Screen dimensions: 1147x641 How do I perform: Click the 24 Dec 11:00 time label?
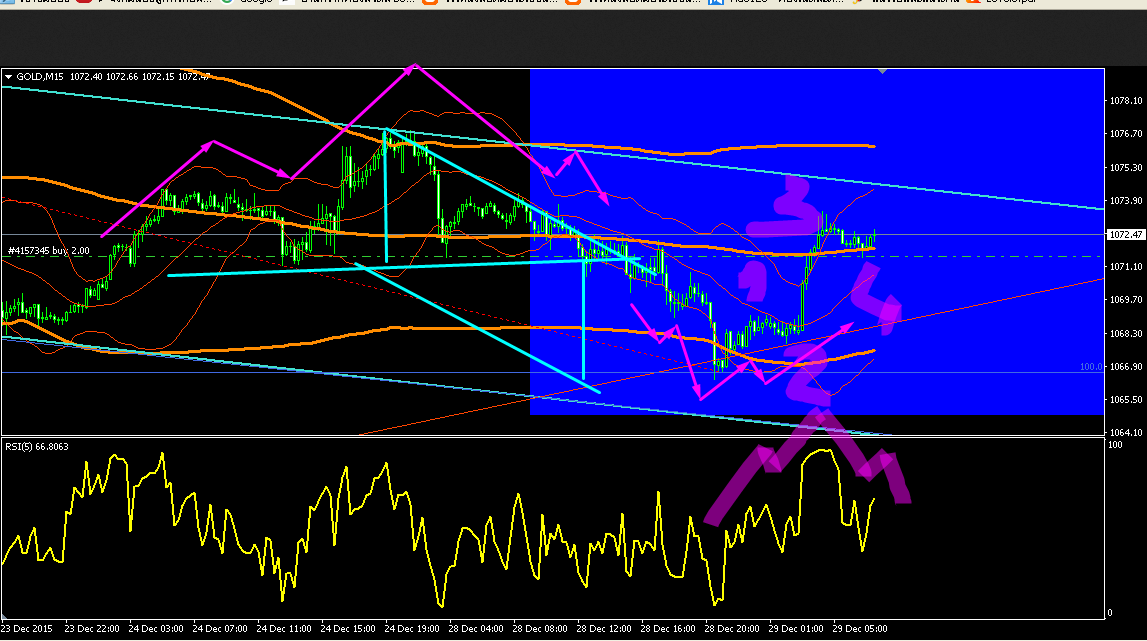(x=284, y=629)
